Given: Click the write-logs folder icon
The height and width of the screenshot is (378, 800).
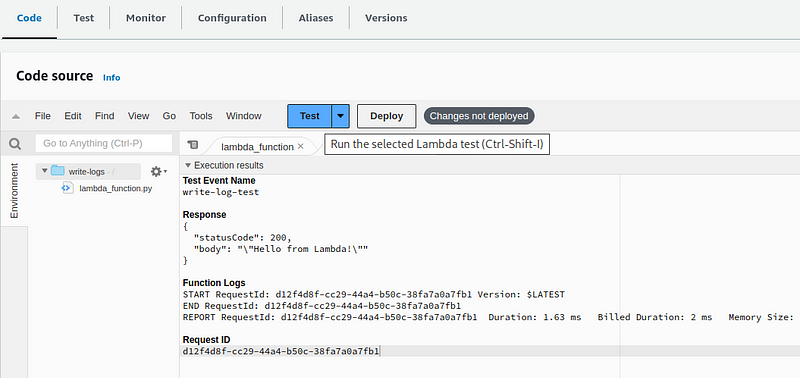Looking at the screenshot, I should (x=58, y=171).
